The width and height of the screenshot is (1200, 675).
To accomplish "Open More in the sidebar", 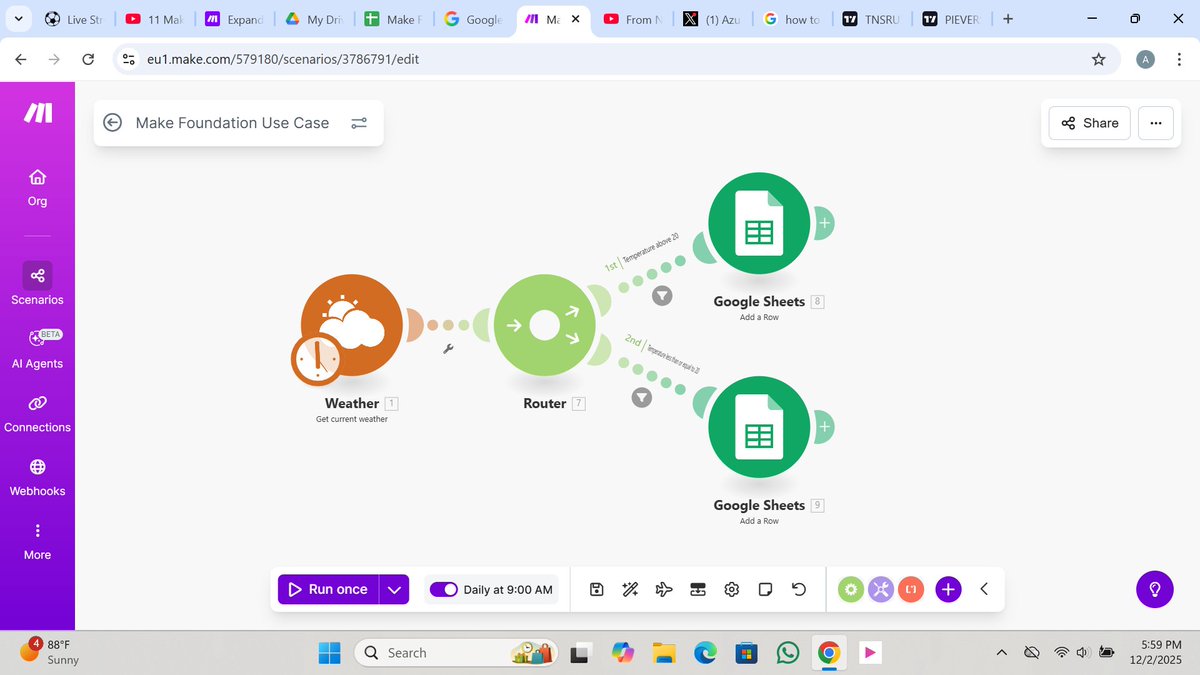I will (x=37, y=541).
